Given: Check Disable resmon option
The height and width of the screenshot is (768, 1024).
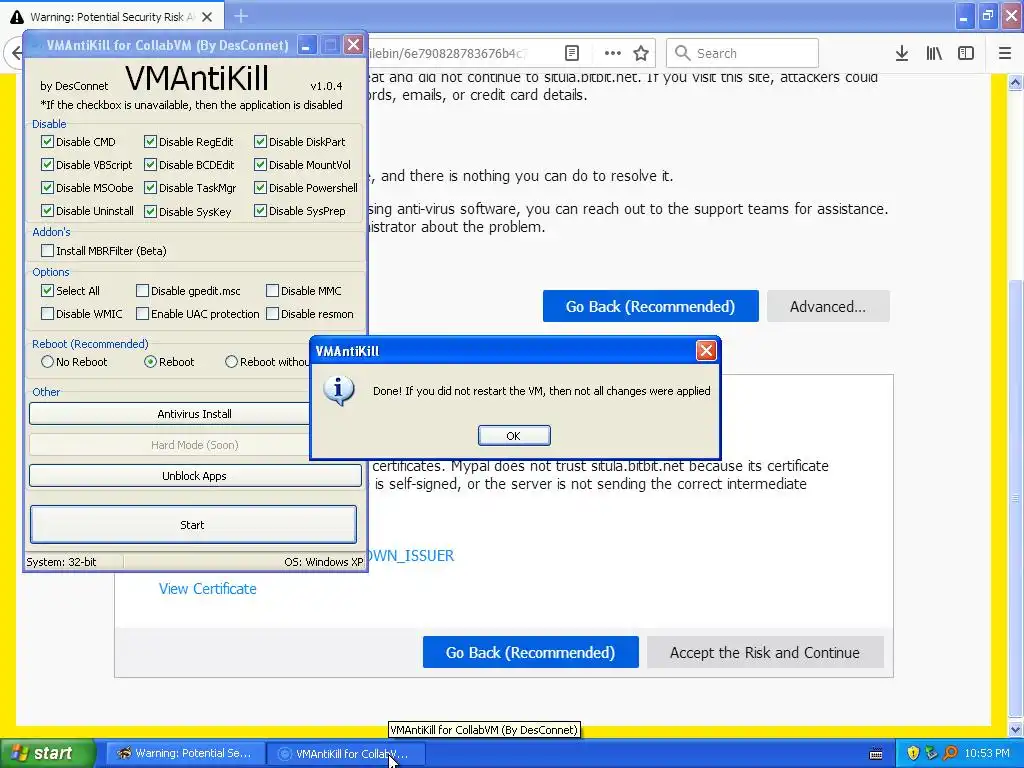Looking at the screenshot, I should point(272,314).
